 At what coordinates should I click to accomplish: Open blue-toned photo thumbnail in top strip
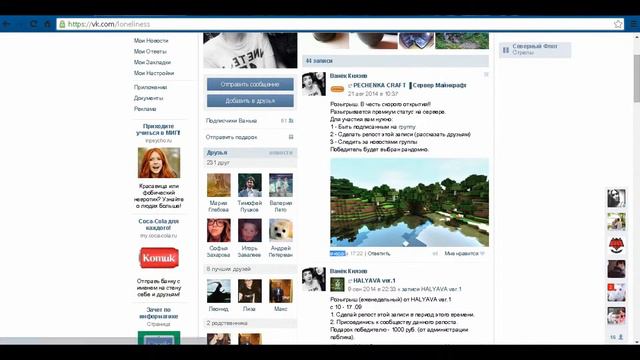[416, 40]
